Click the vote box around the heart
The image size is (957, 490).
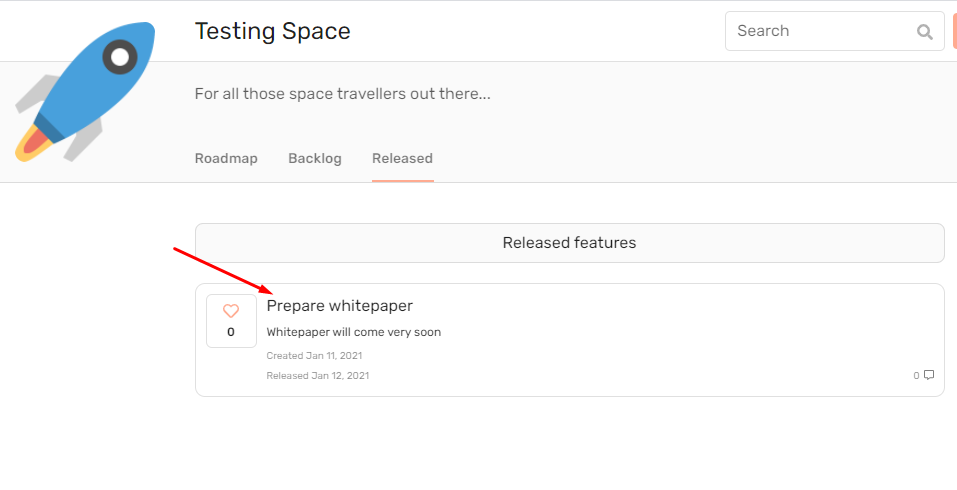tap(231, 321)
